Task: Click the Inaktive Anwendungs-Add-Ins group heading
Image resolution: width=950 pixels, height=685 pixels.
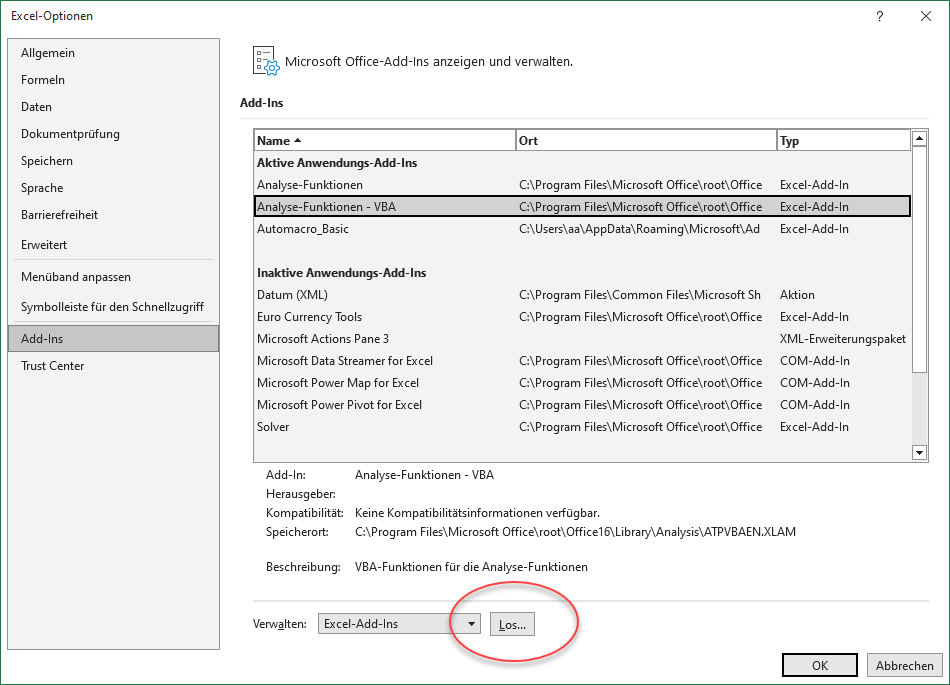Action: point(342,273)
